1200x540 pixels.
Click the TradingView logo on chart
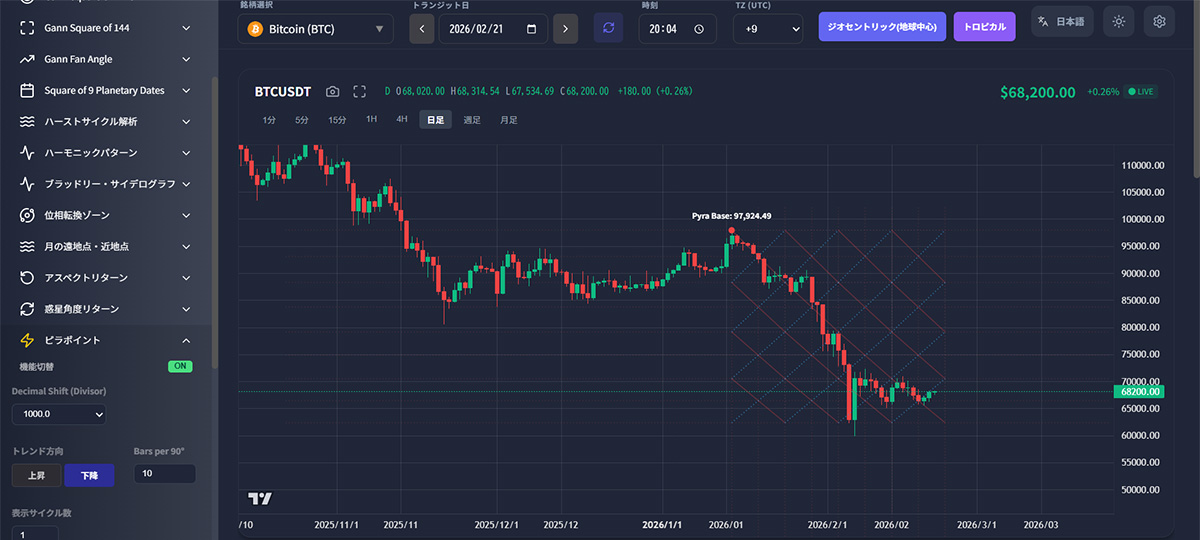(260, 498)
